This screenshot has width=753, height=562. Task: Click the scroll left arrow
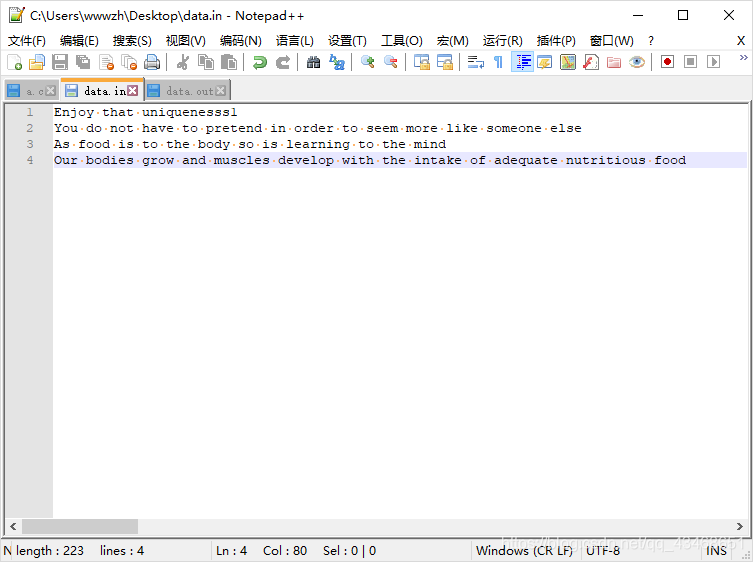13,526
